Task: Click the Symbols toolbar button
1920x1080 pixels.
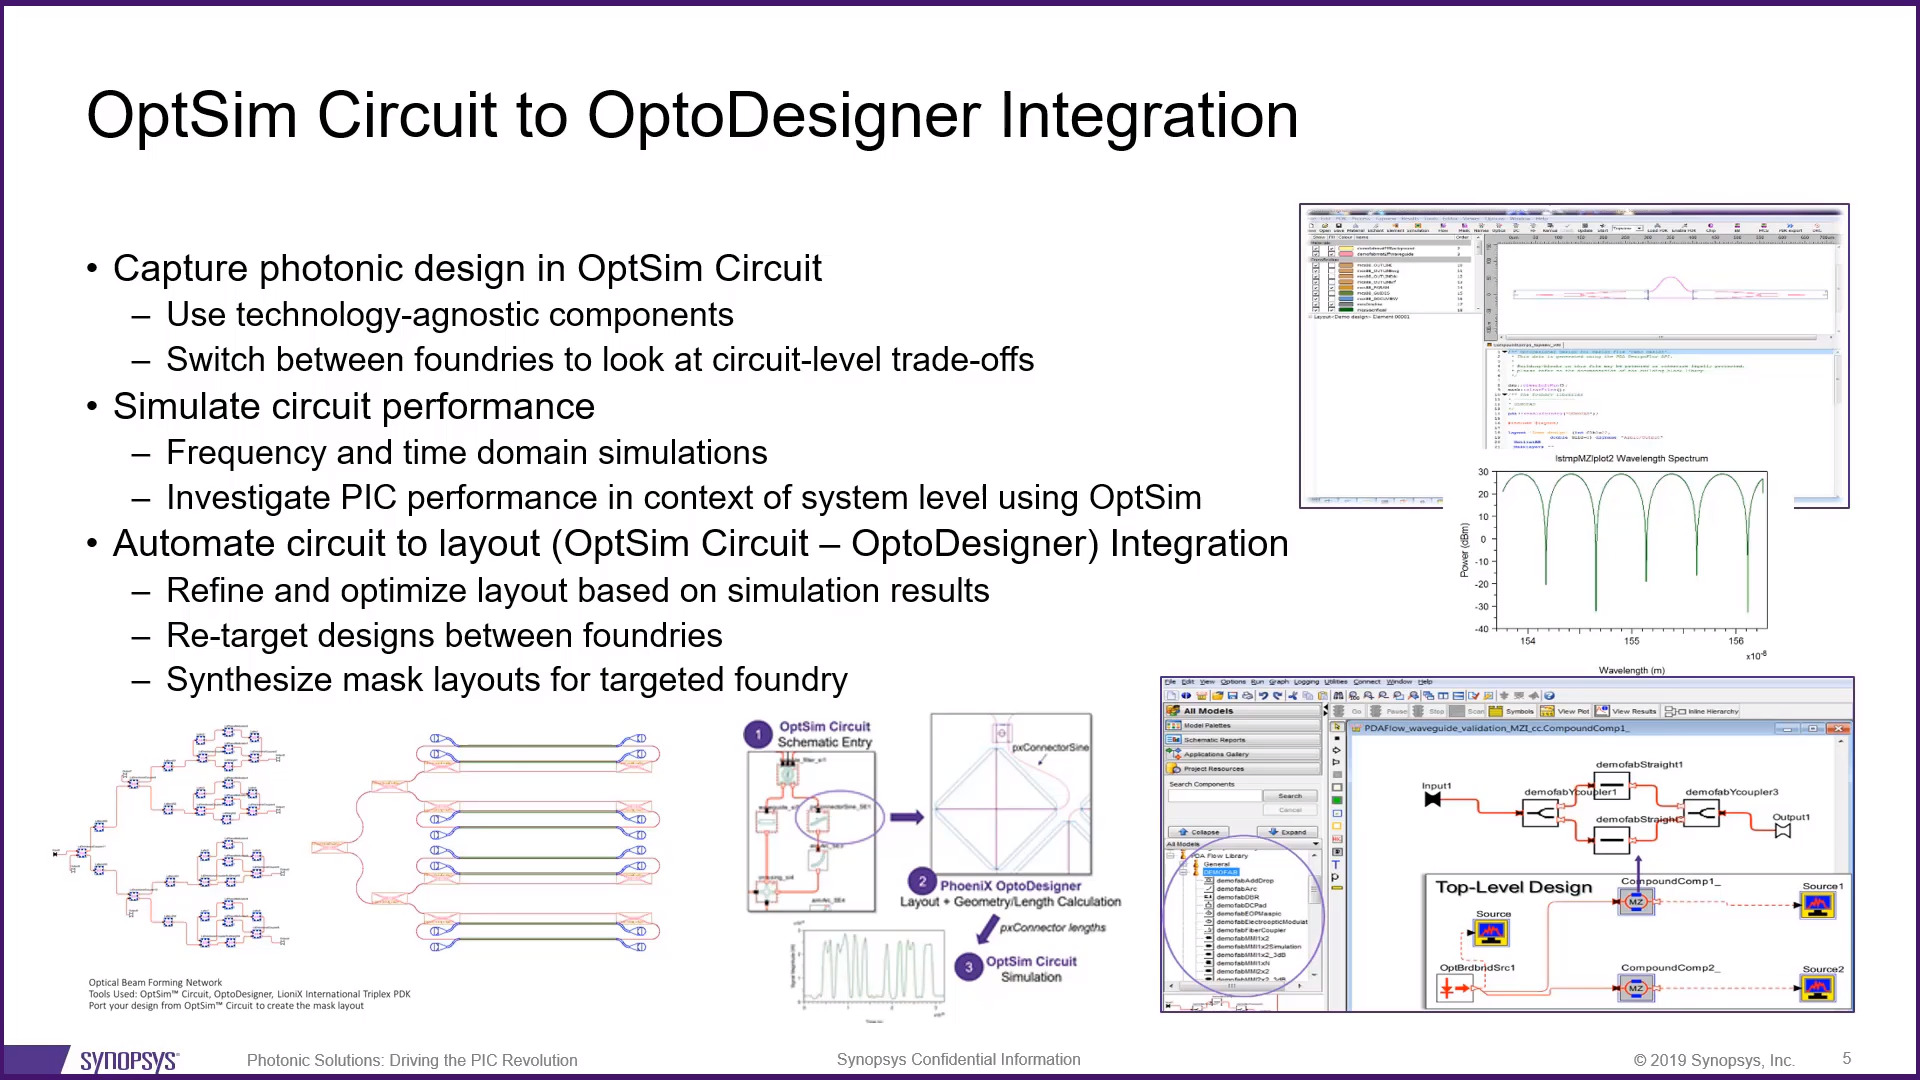Action: [x=1512, y=711]
